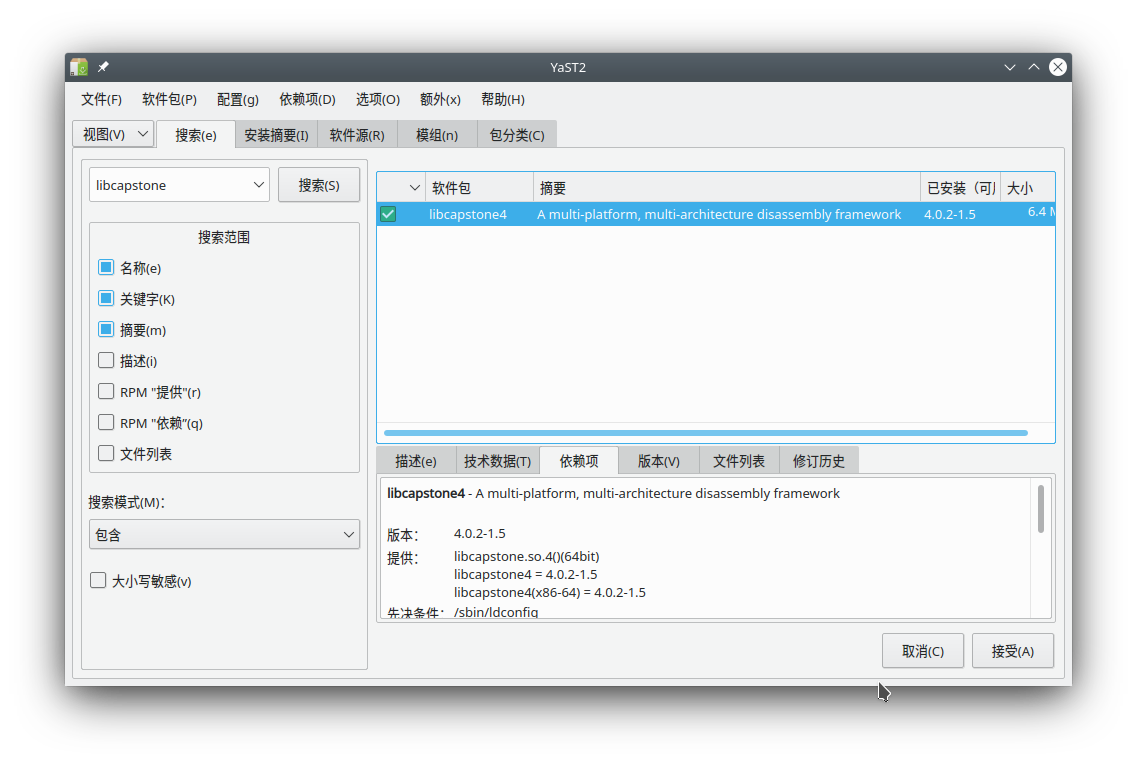This screenshot has height=763, width=1137.
Task: Expand the libcapstone search history dropdown
Action: pyautogui.click(x=261, y=184)
